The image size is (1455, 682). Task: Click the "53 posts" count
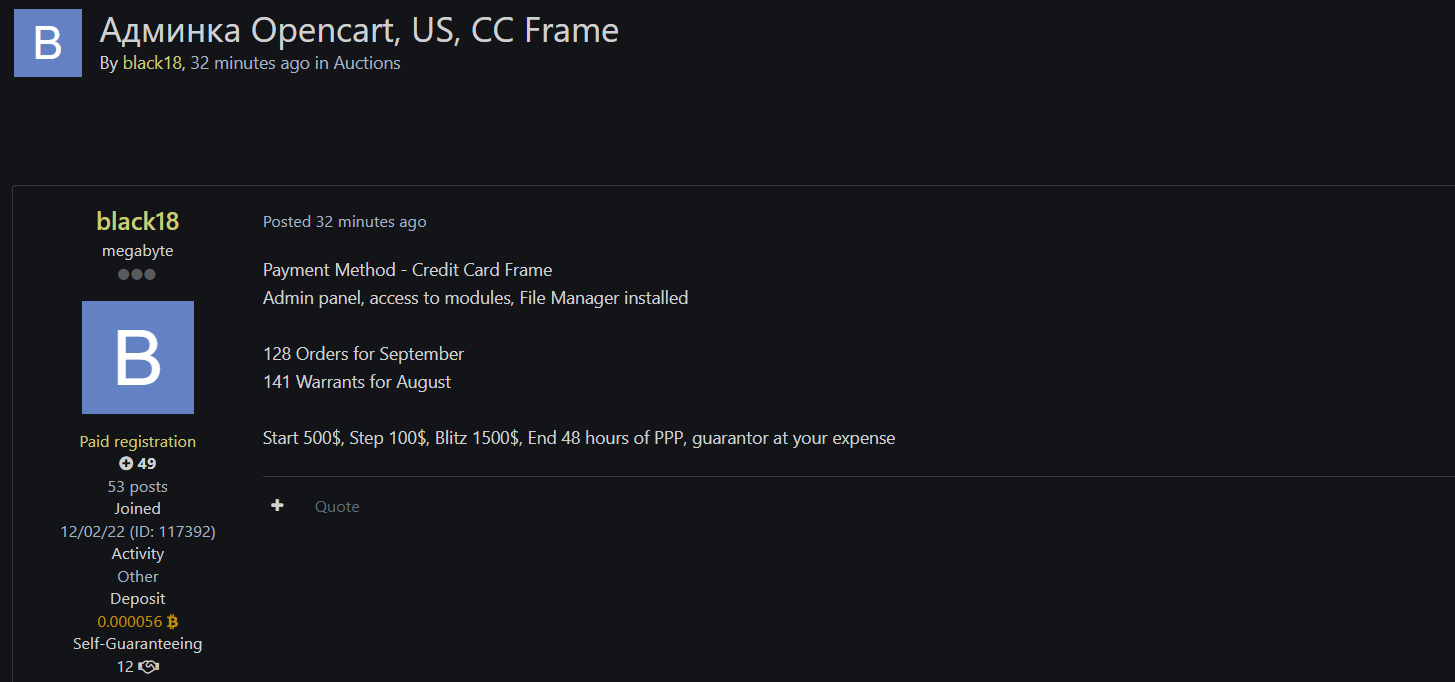click(138, 487)
